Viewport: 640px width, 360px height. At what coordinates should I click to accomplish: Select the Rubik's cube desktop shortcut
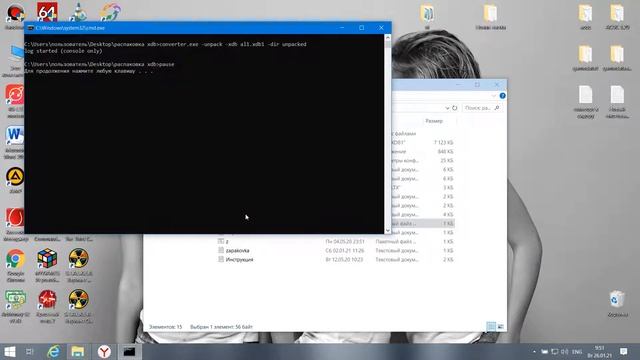point(47,265)
